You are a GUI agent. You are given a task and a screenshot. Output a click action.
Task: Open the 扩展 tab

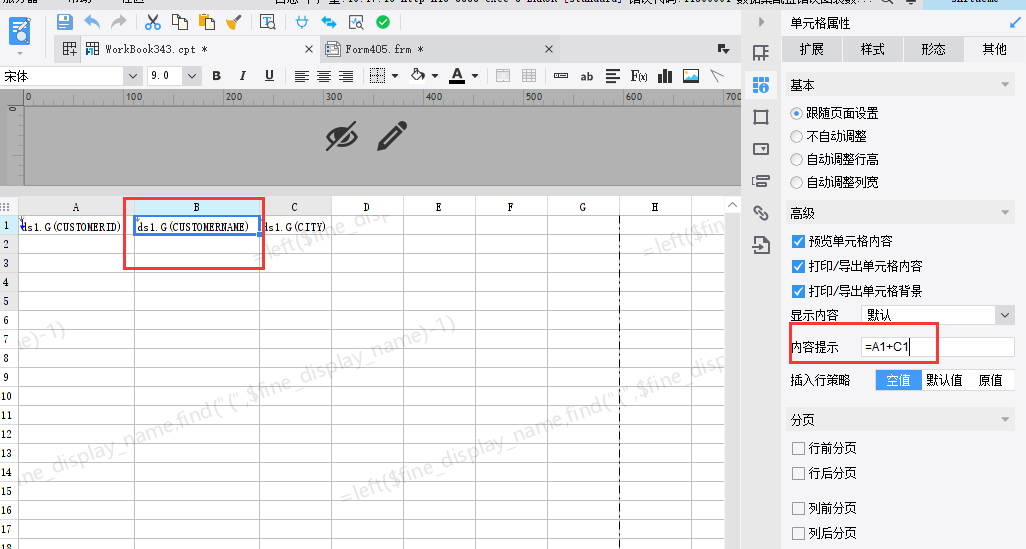coord(811,49)
